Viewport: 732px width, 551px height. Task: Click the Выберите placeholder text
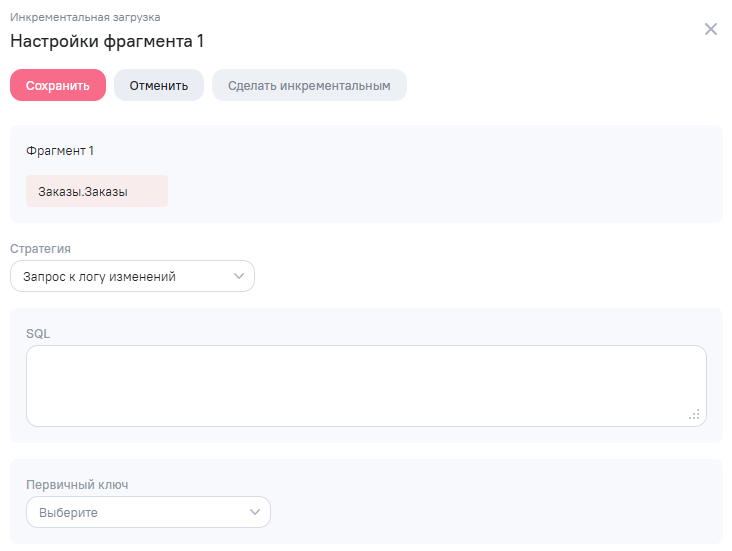pos(68,513)
